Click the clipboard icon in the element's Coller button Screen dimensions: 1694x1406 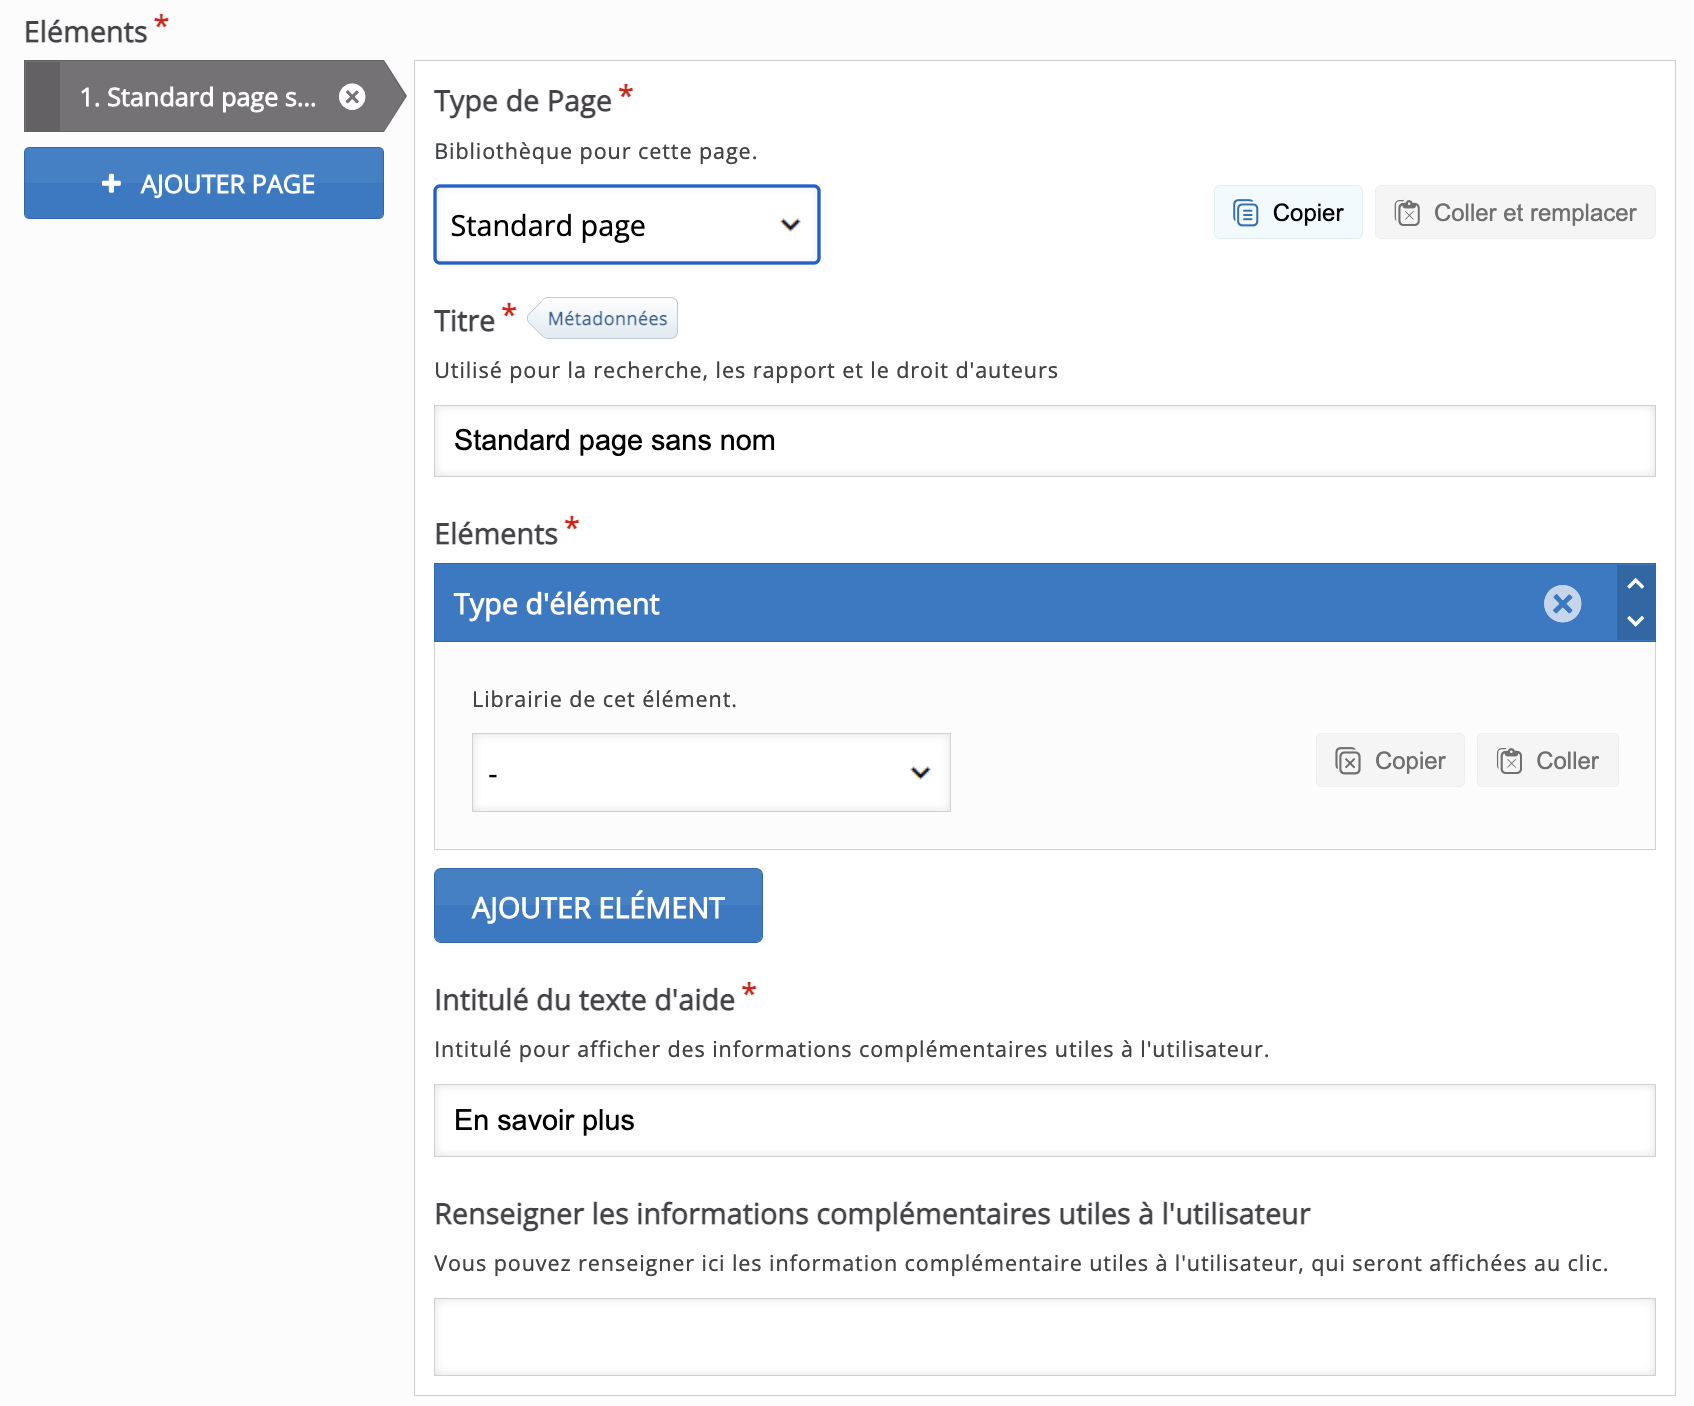[1509, 761]
